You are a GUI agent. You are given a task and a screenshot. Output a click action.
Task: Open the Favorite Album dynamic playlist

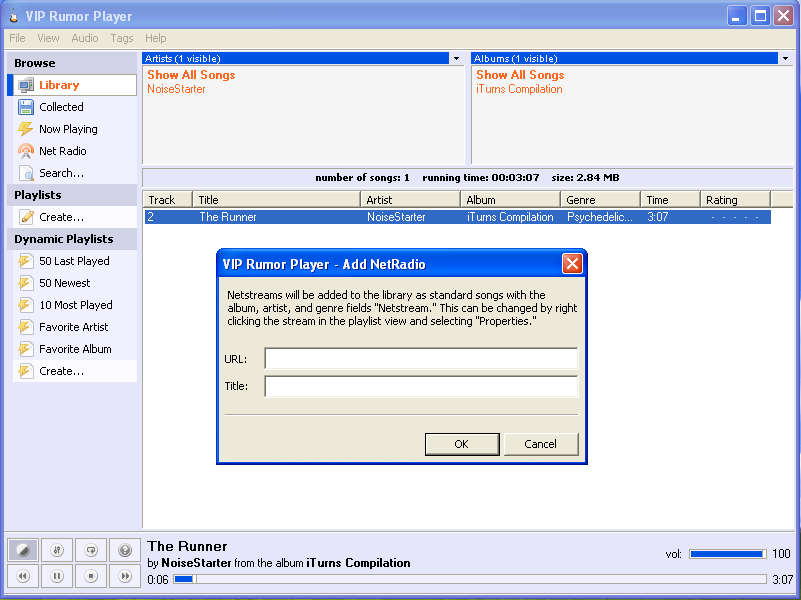pos(73,349)
